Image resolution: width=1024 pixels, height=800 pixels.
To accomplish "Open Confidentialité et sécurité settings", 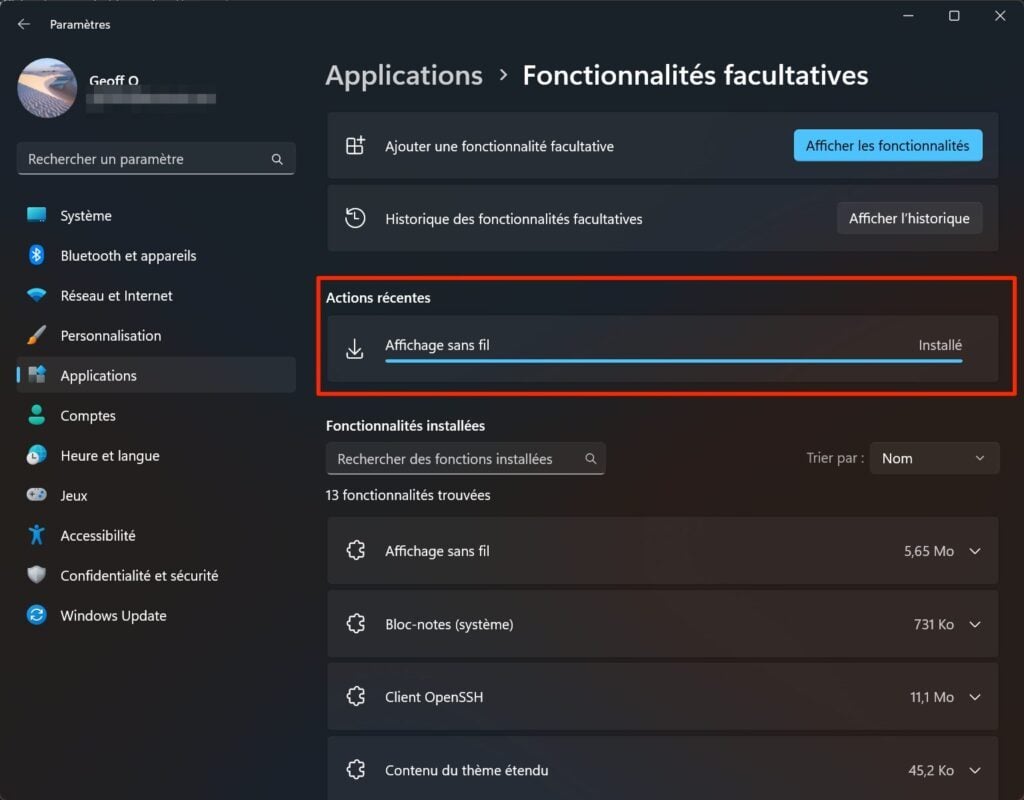I will pyautogui.click(x=156, y=575).
